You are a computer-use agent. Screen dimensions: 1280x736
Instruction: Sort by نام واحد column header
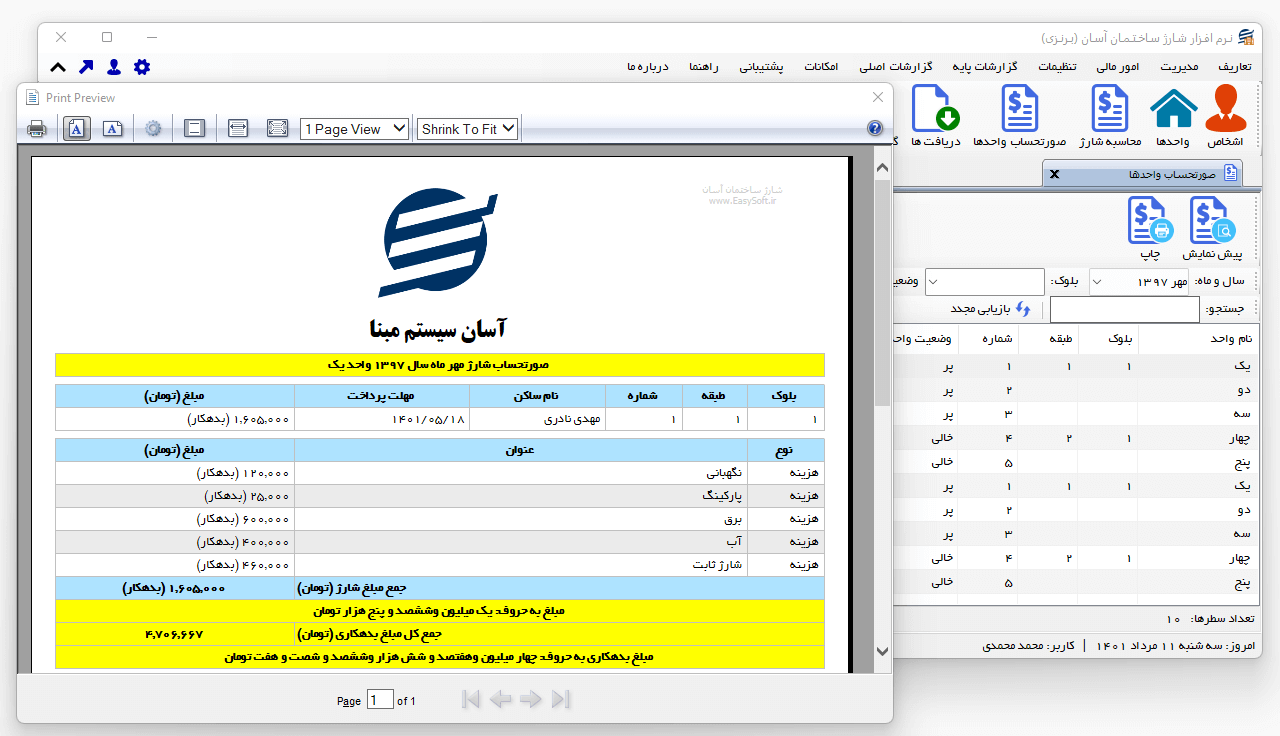pyautogui.click(x=1200, y=339)
